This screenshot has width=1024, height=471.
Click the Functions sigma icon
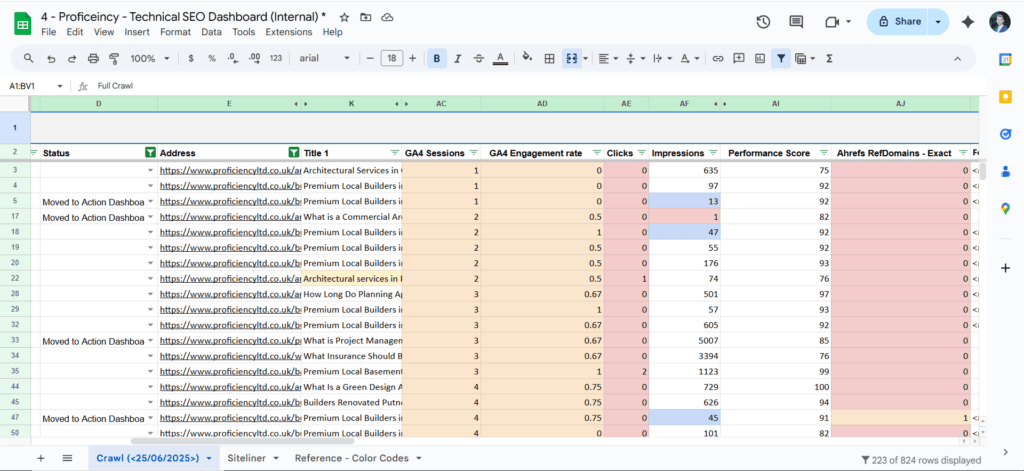(x=829, y=59)
